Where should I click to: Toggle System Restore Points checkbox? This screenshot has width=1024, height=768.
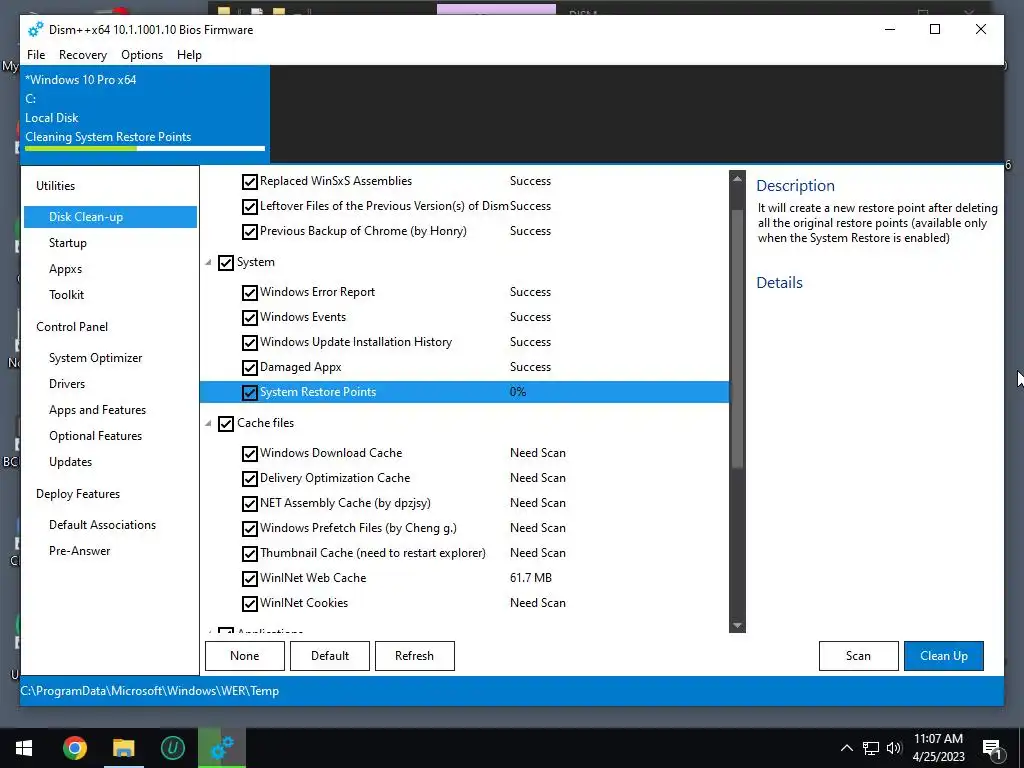(x=249, y=392)
